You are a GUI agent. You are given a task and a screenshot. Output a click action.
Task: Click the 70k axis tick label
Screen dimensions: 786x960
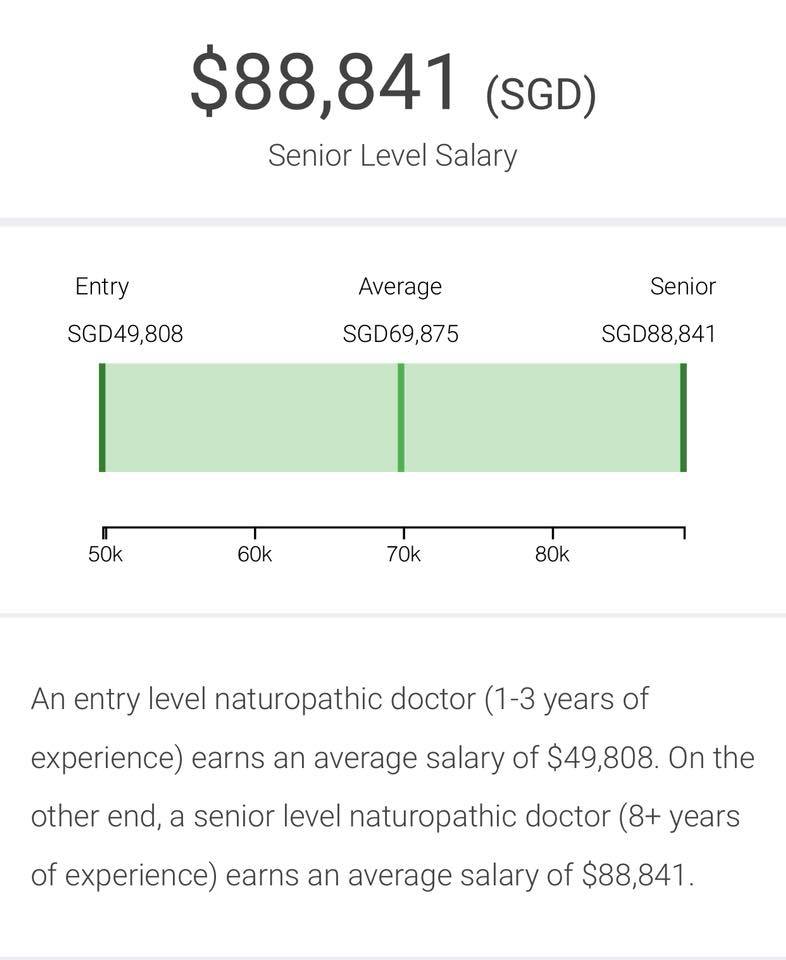coord(403,554)
